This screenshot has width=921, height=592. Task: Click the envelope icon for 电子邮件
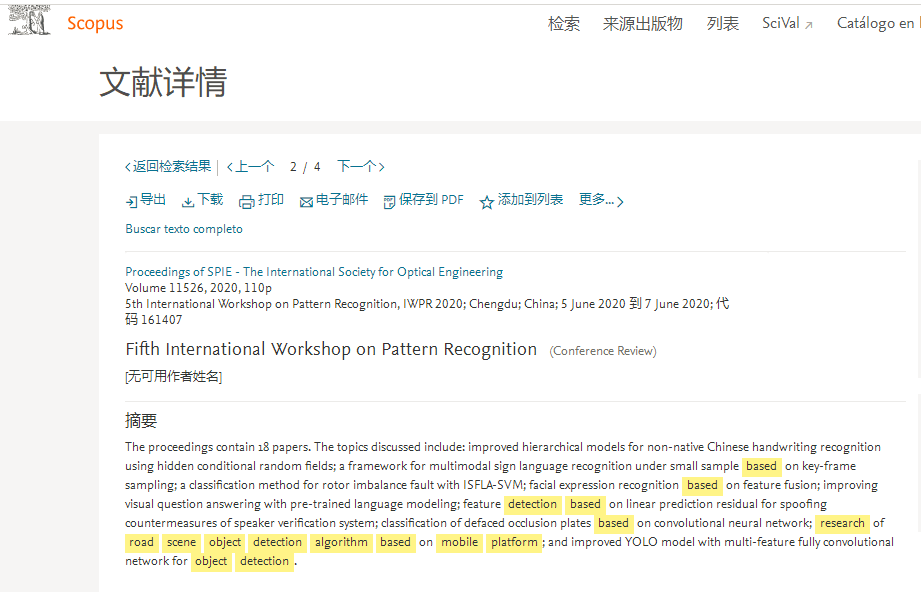click(x=306, y=201)
